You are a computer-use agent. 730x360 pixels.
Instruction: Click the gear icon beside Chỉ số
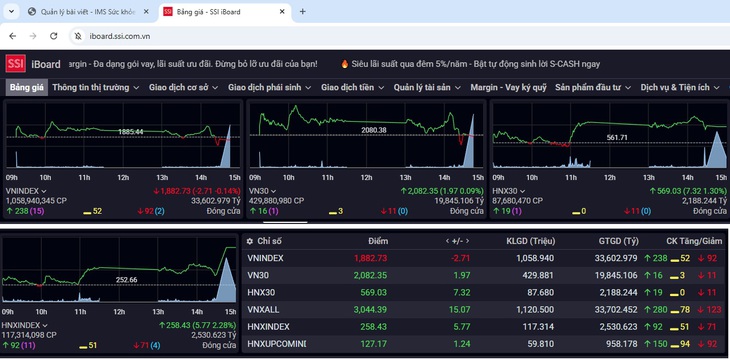click(250, 241)
